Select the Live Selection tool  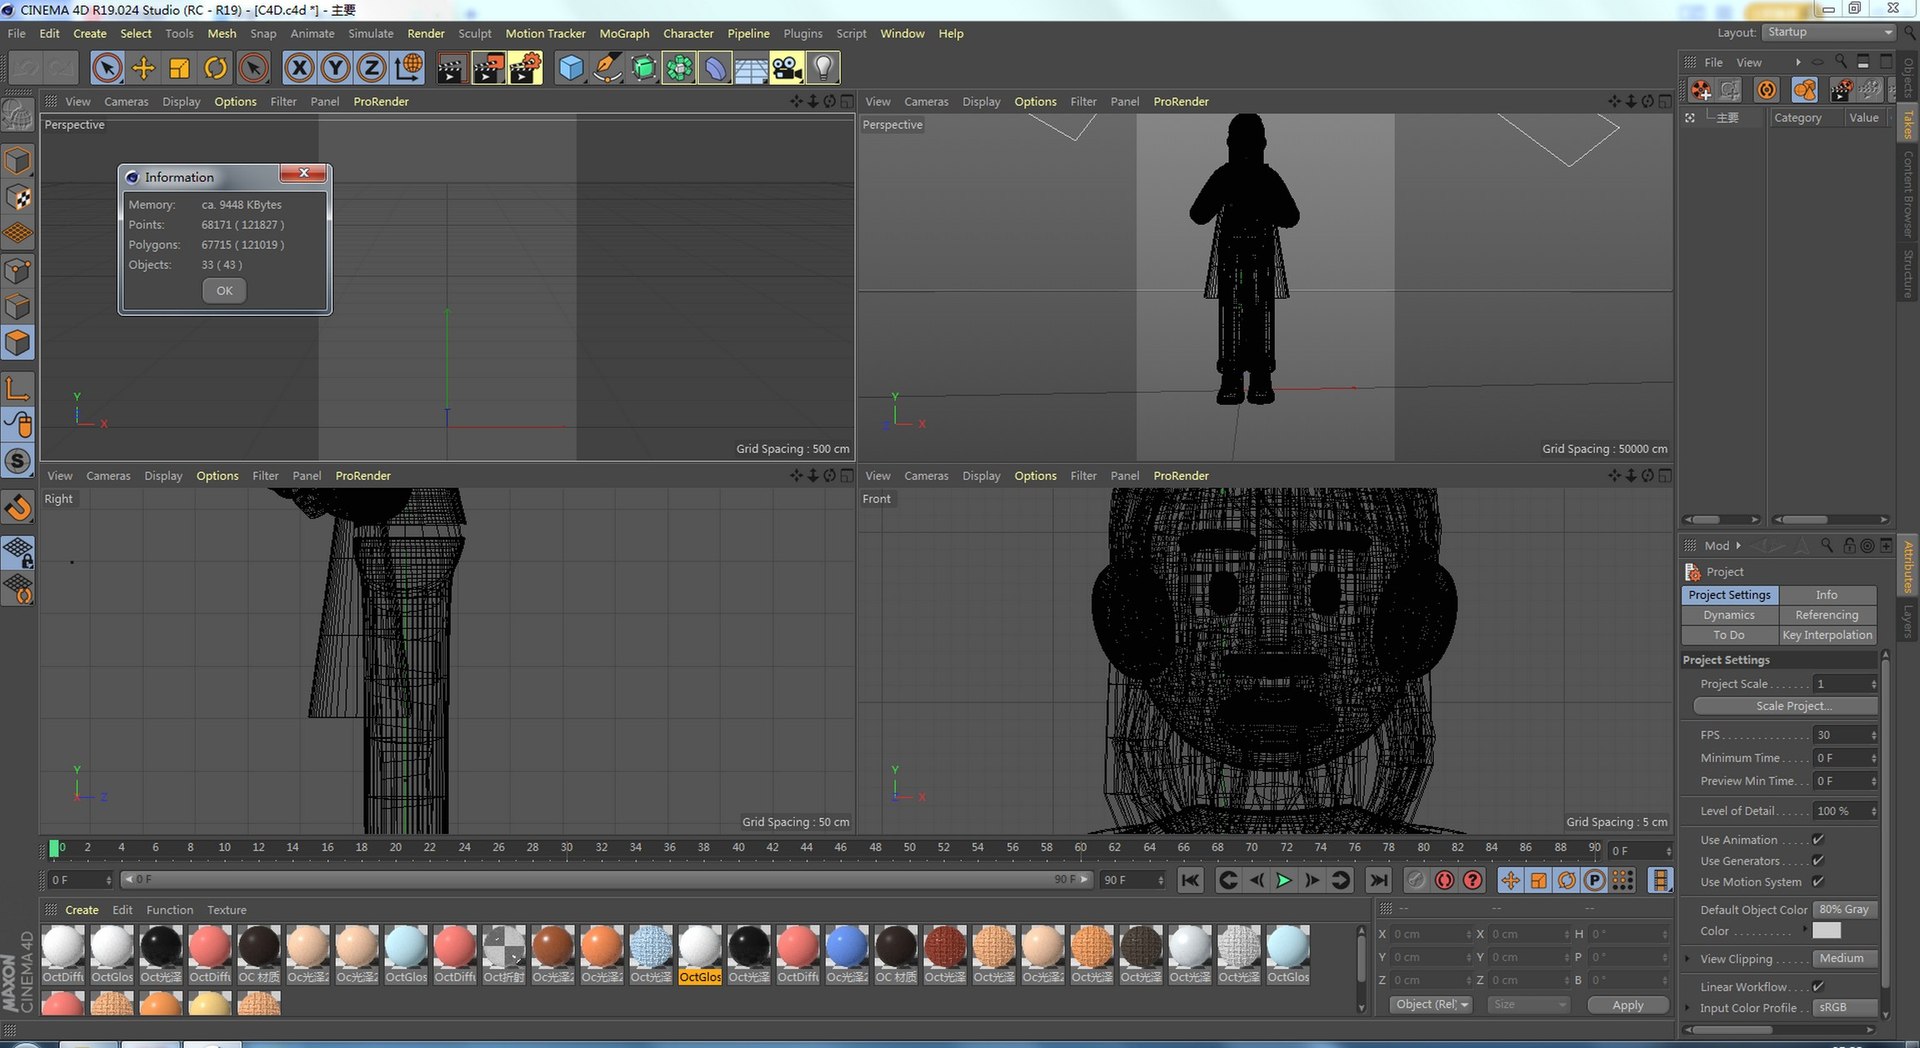tap(107, 68)
